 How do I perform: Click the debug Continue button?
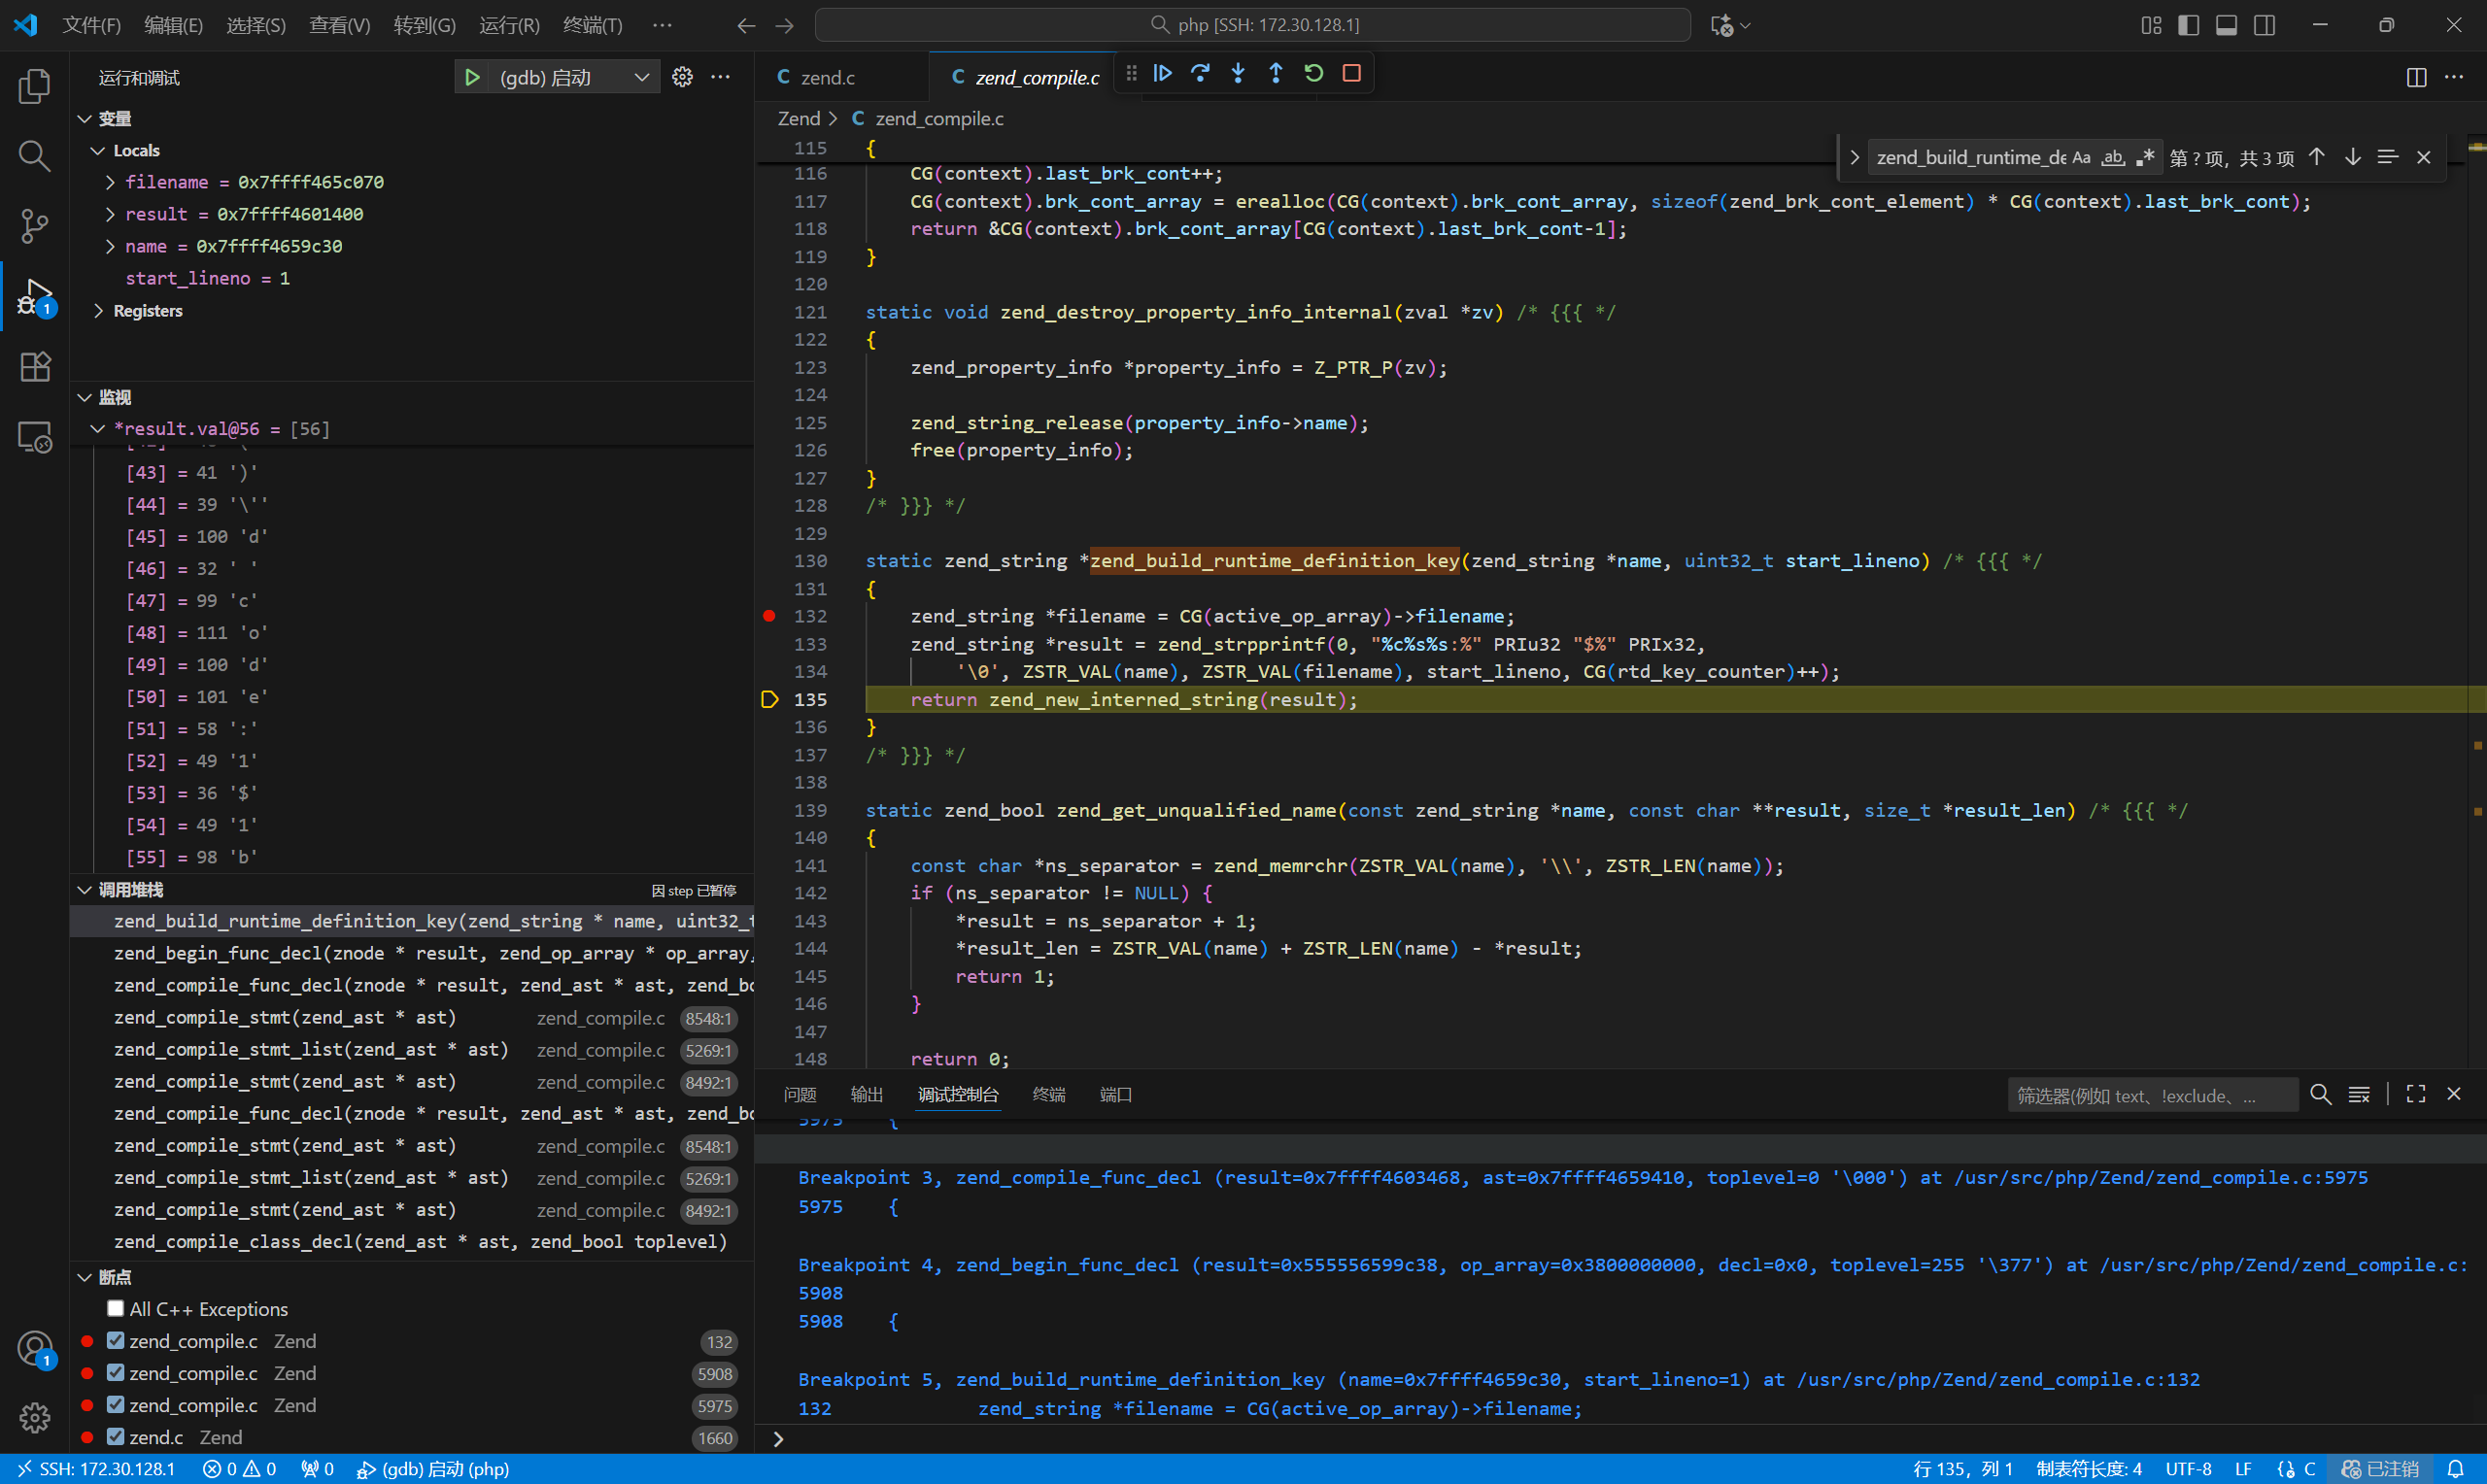click(1162, 73)
